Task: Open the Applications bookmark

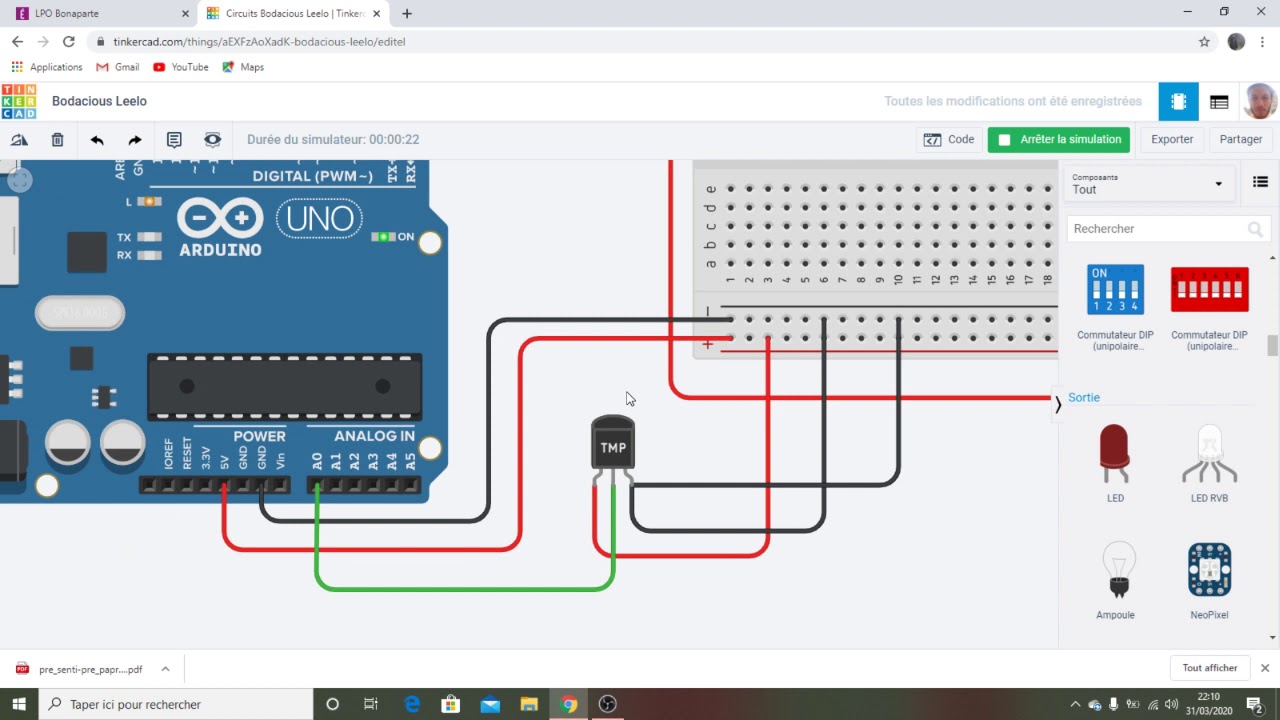Action: (x=47, y=67)
